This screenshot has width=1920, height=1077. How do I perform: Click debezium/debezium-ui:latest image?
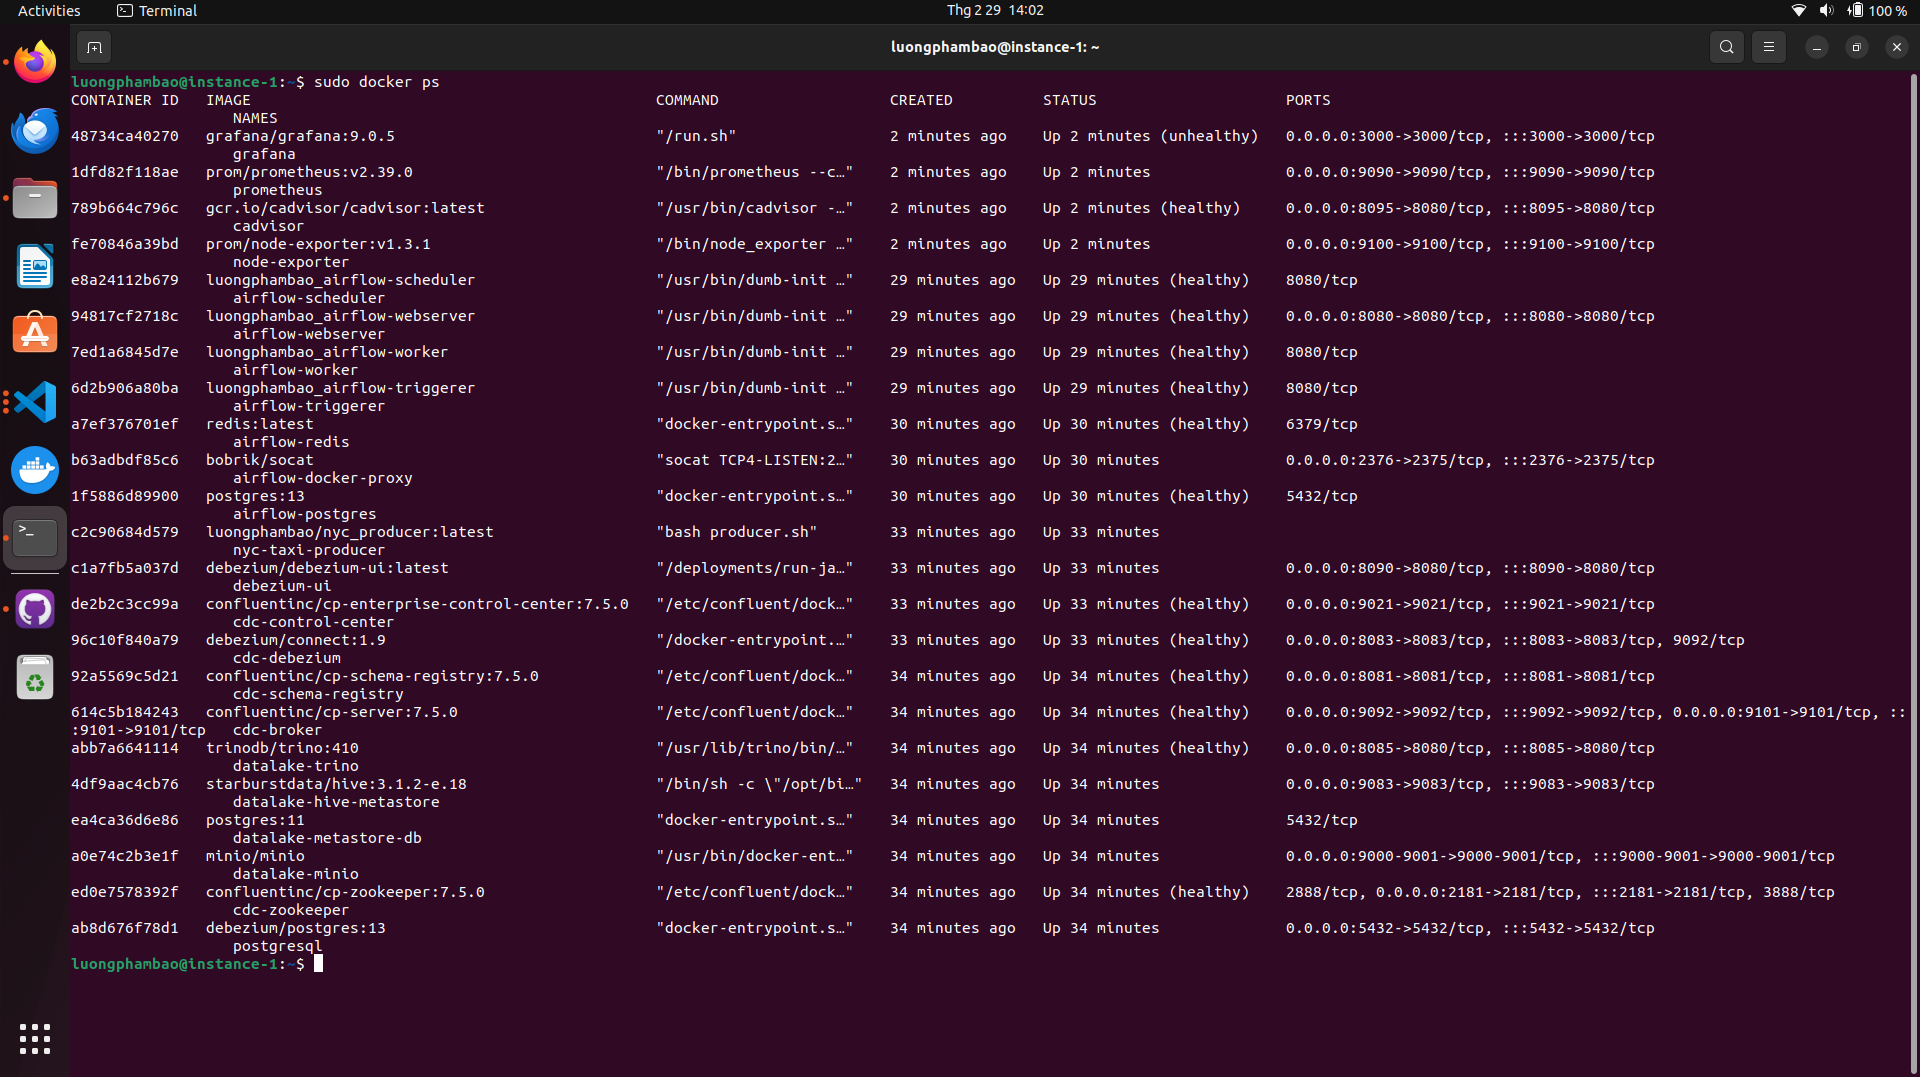tap(327, 568)
